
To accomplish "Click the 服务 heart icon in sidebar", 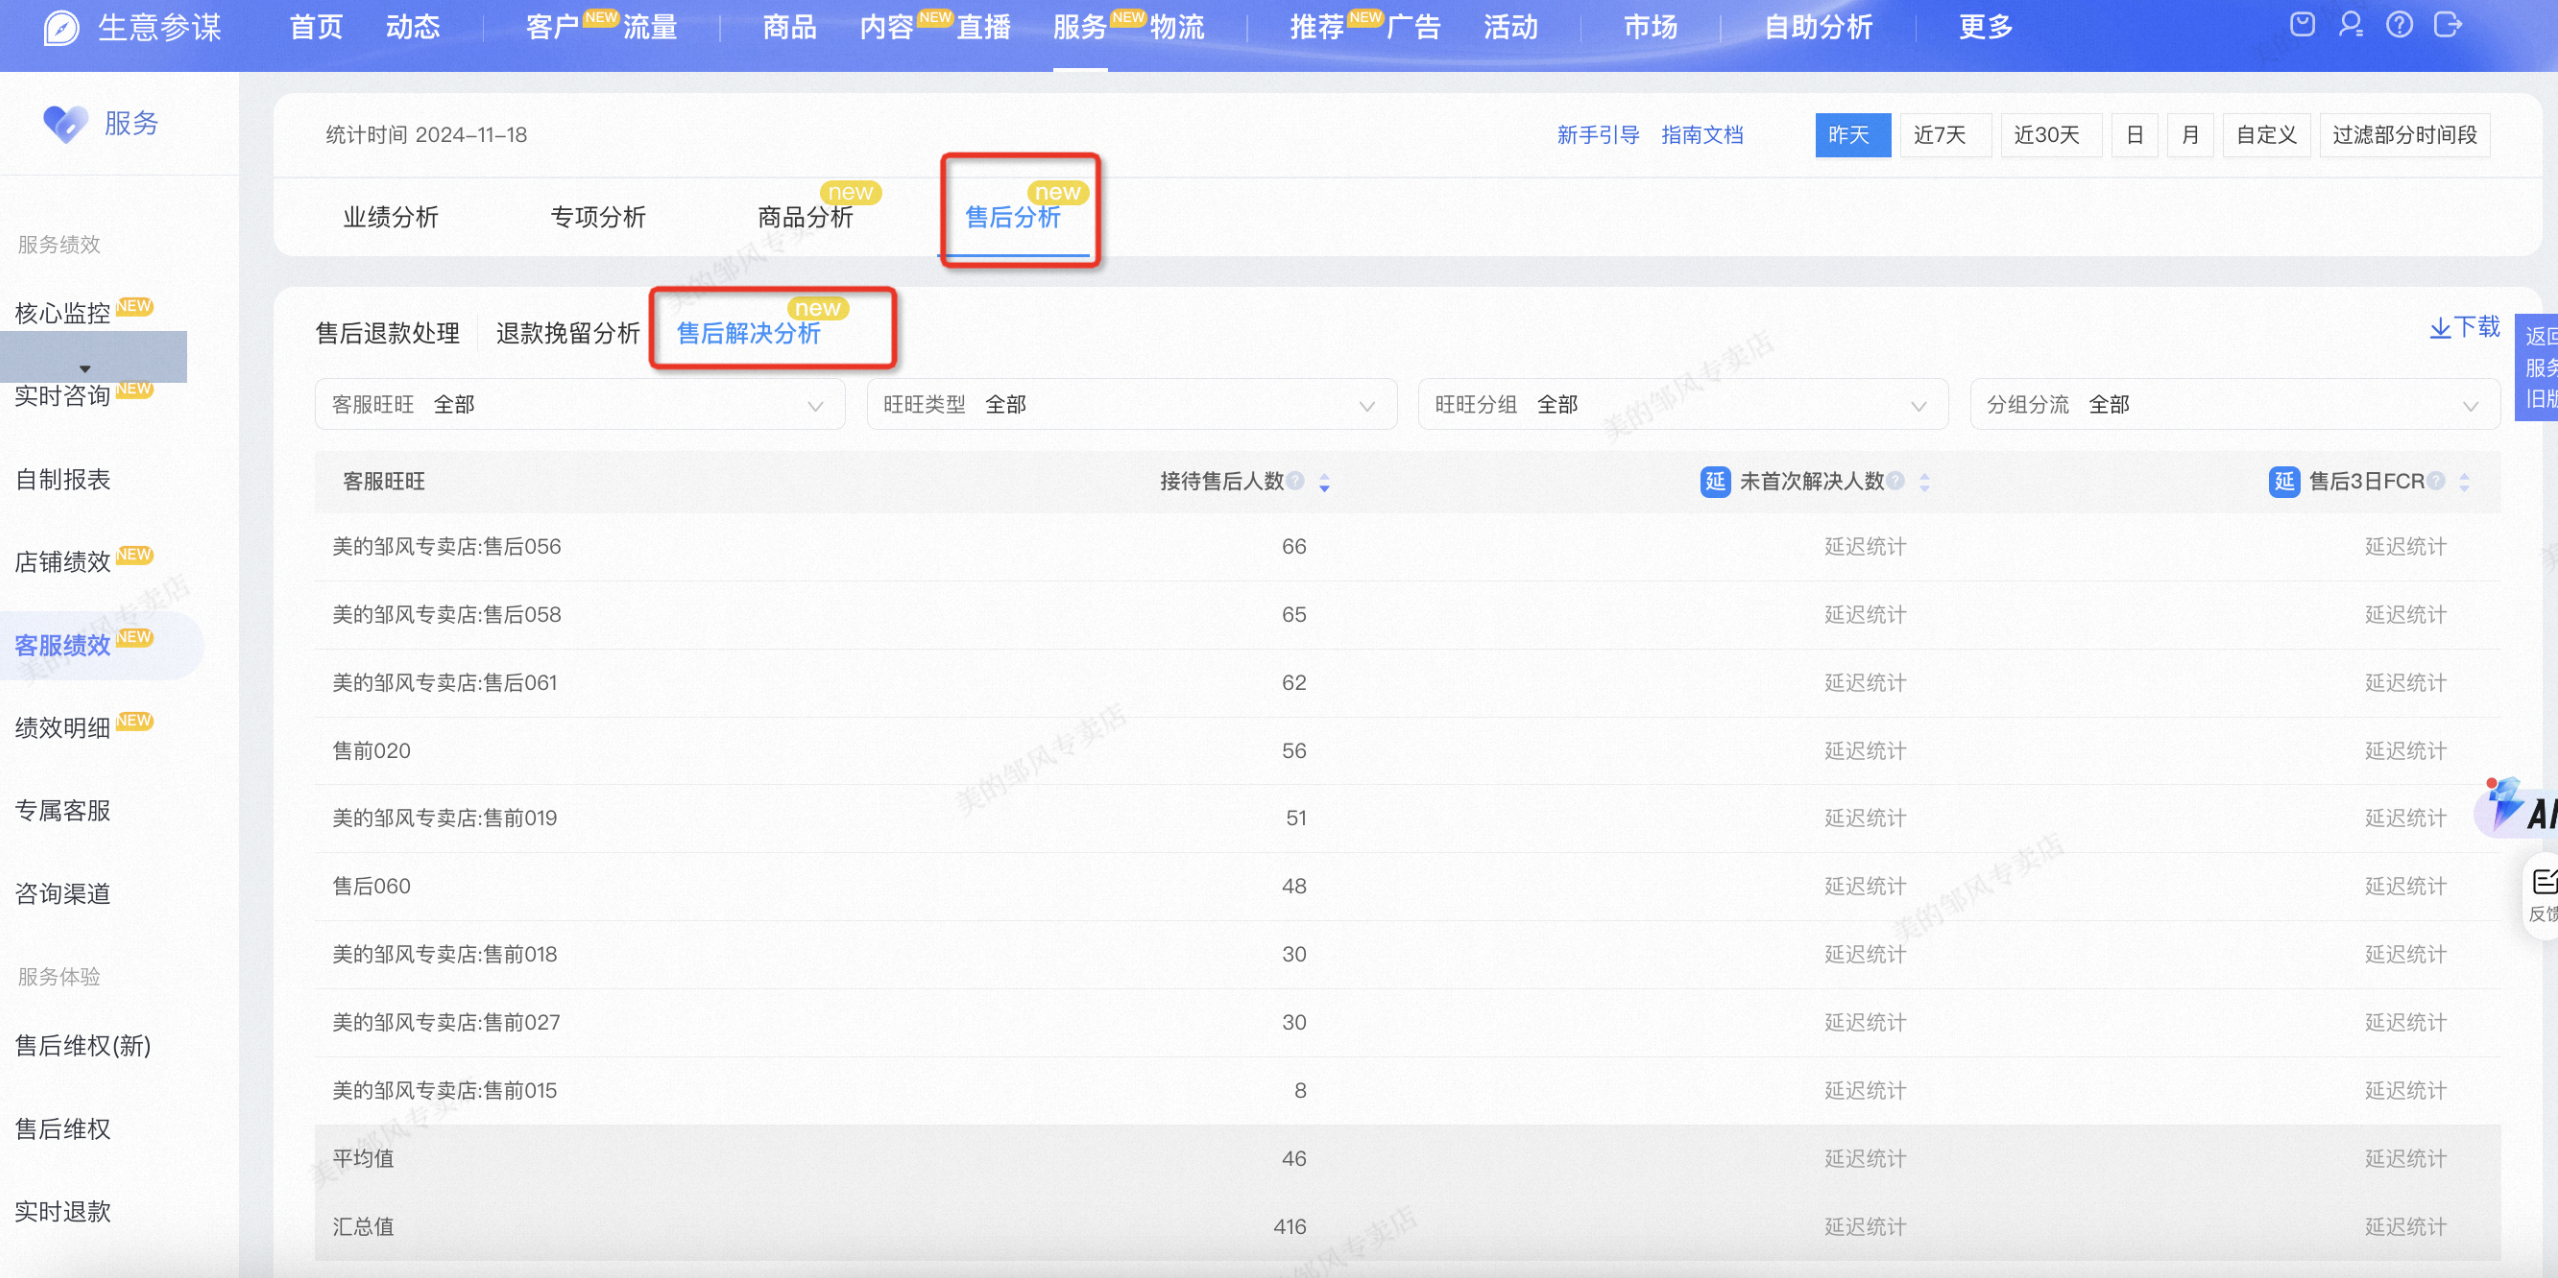I will [65, 124].
